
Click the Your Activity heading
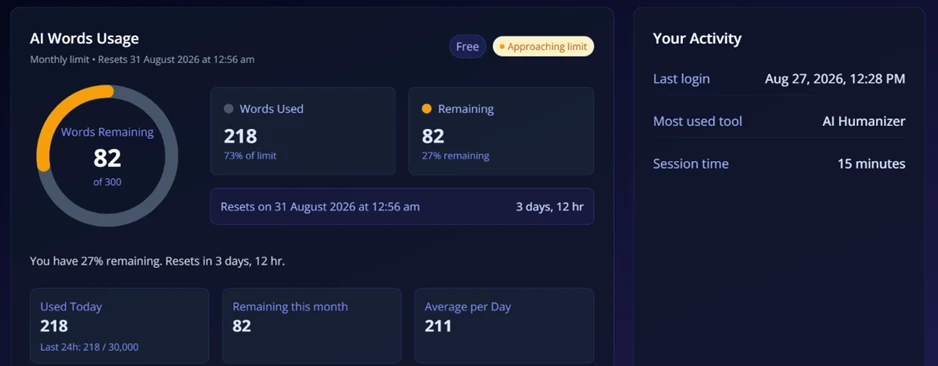(697, 39)
